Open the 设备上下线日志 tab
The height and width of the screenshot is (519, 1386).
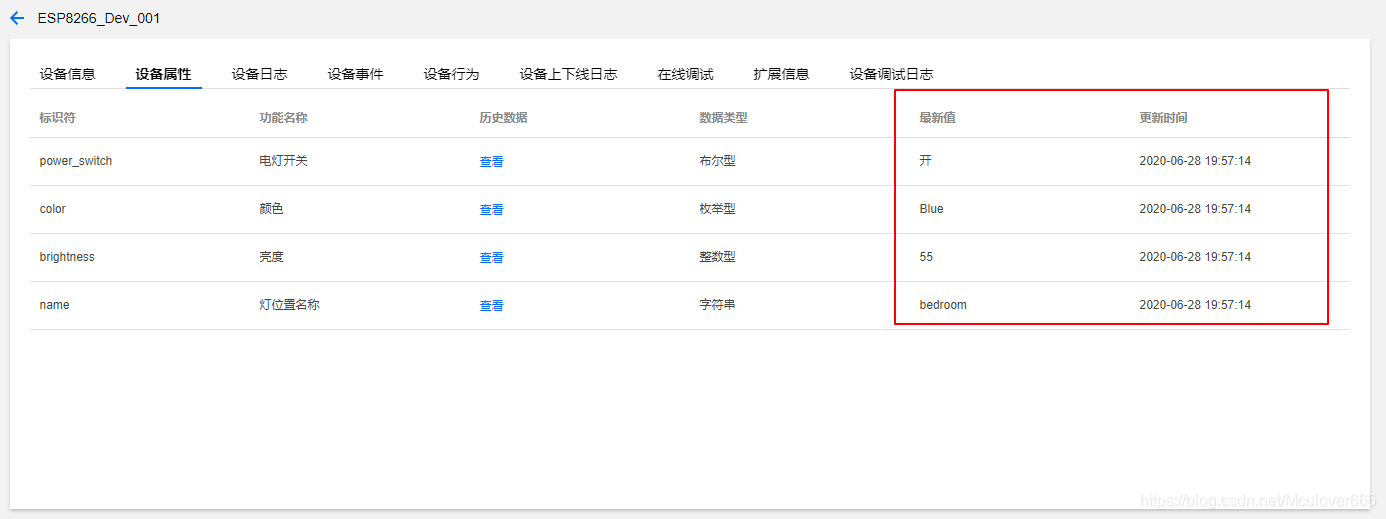568,74
